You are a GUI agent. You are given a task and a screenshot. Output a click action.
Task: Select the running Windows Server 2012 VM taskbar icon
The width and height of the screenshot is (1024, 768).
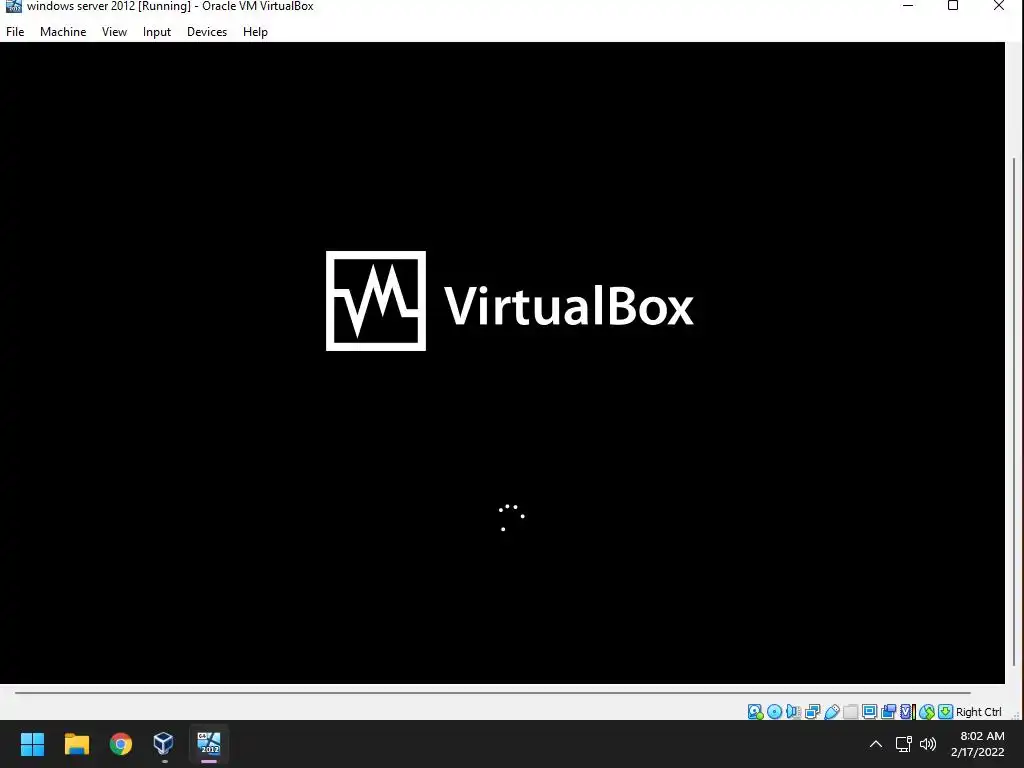pyautogui.click(x=209, y=744)
